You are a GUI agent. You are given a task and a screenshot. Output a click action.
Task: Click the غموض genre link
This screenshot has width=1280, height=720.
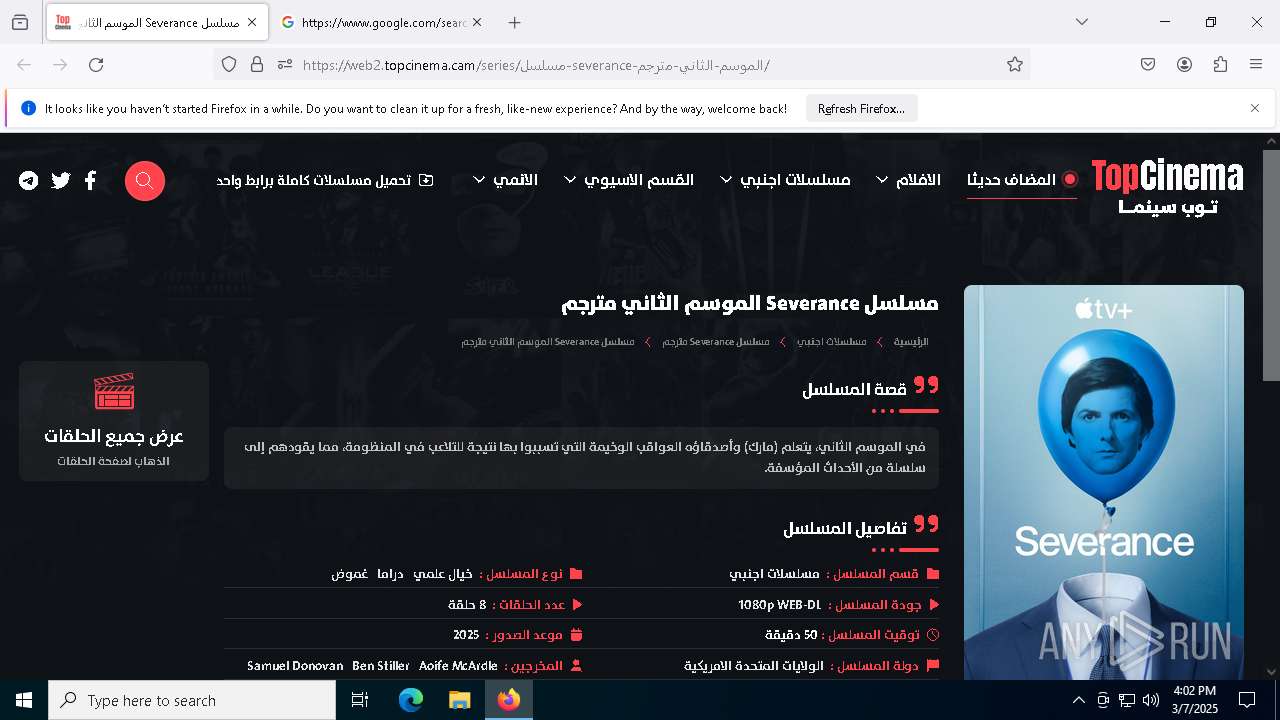pyautogui.click(x=350, y=574)
